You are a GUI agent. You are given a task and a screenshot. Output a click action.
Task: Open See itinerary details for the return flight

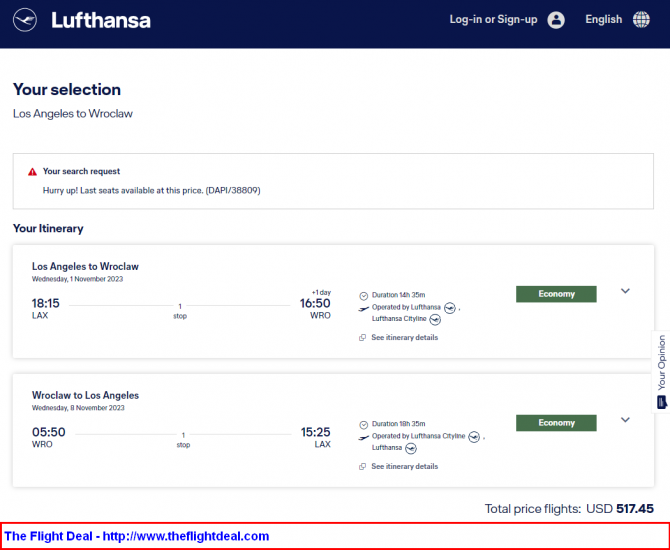[404, 467]
